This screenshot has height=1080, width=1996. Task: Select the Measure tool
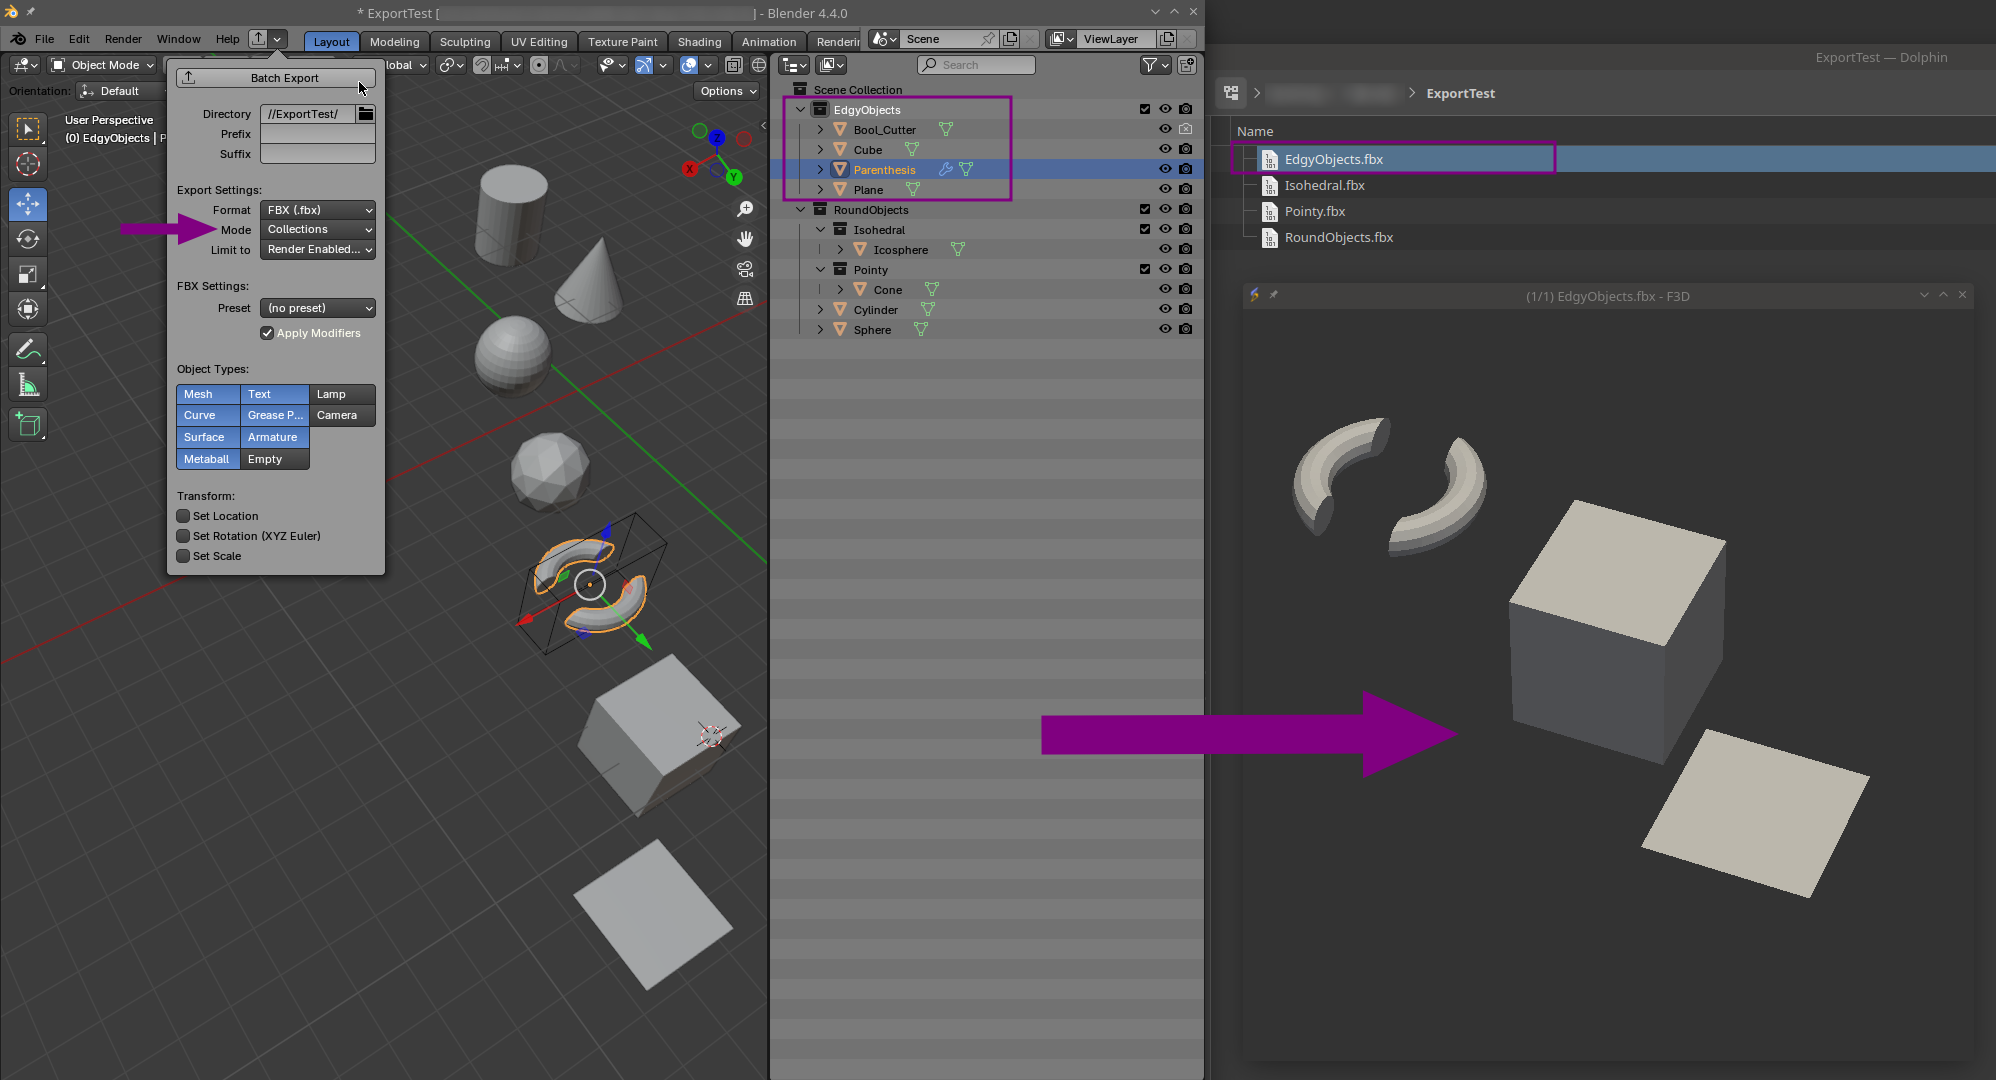(x=27, y=384)
